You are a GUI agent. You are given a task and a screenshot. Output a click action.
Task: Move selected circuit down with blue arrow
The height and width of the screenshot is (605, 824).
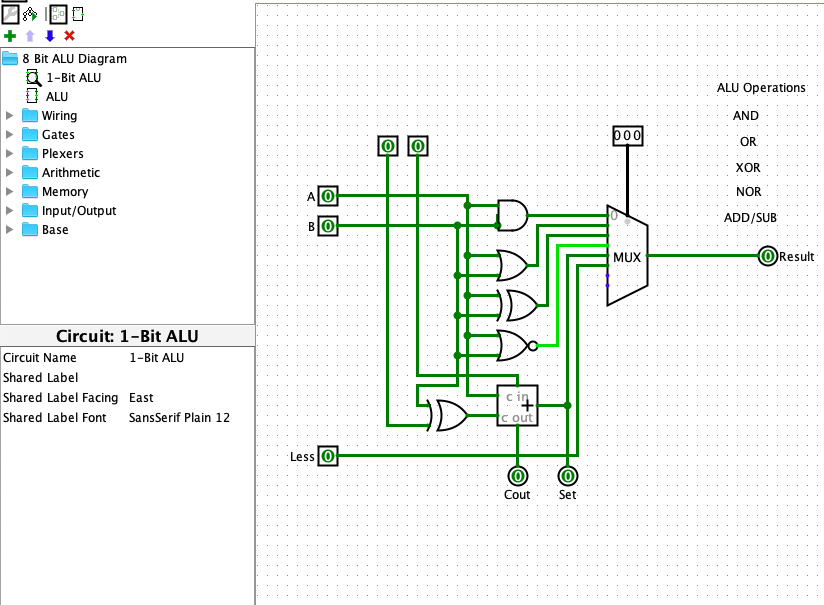coord(50,36)
